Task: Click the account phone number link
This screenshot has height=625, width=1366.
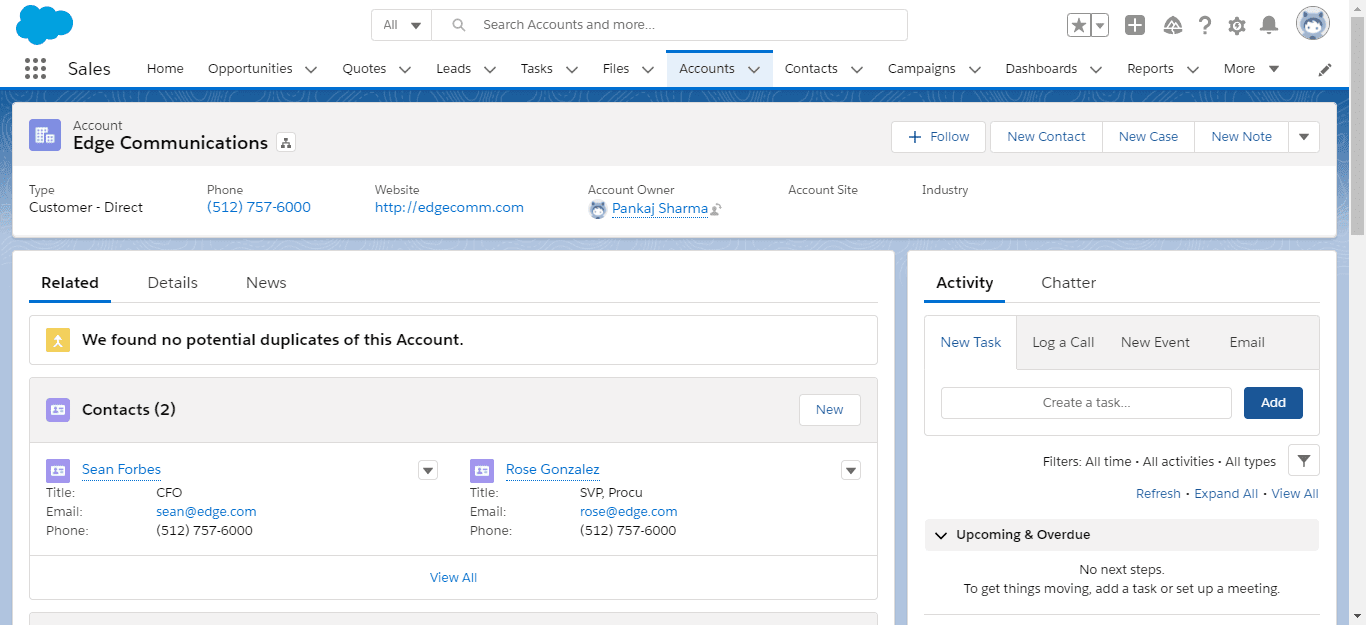Action: 259,208
